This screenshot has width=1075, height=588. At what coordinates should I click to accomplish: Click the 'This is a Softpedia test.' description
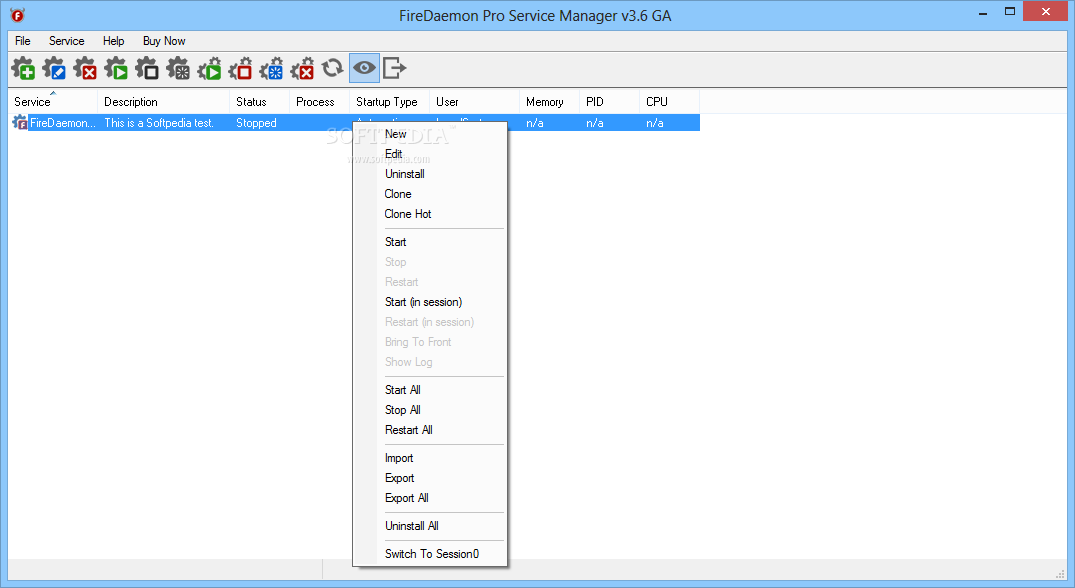(x=159, y=123)
